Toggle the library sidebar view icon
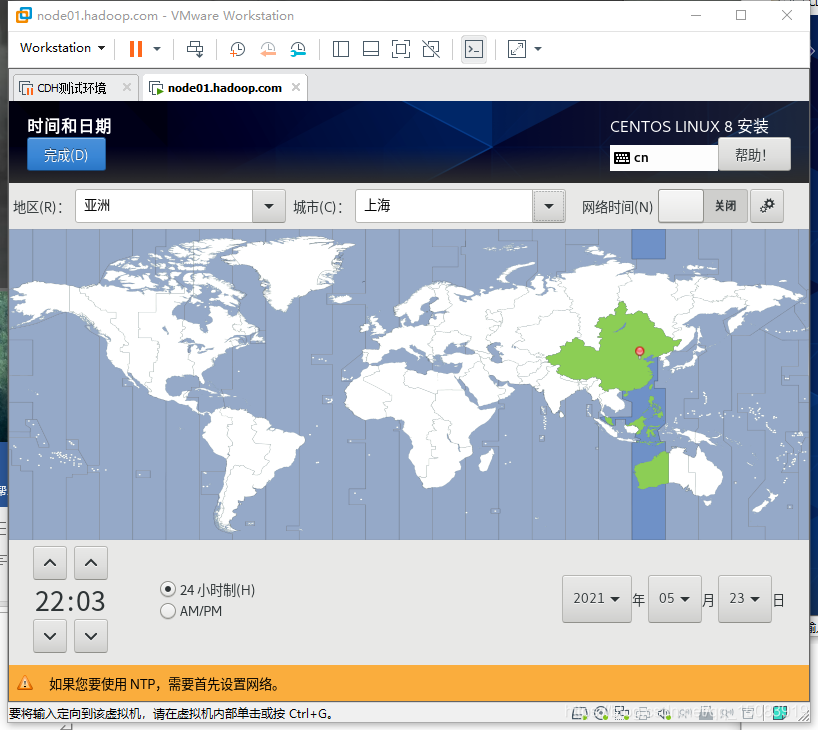Viewport: 818px width, 730px height. (341, 49)
